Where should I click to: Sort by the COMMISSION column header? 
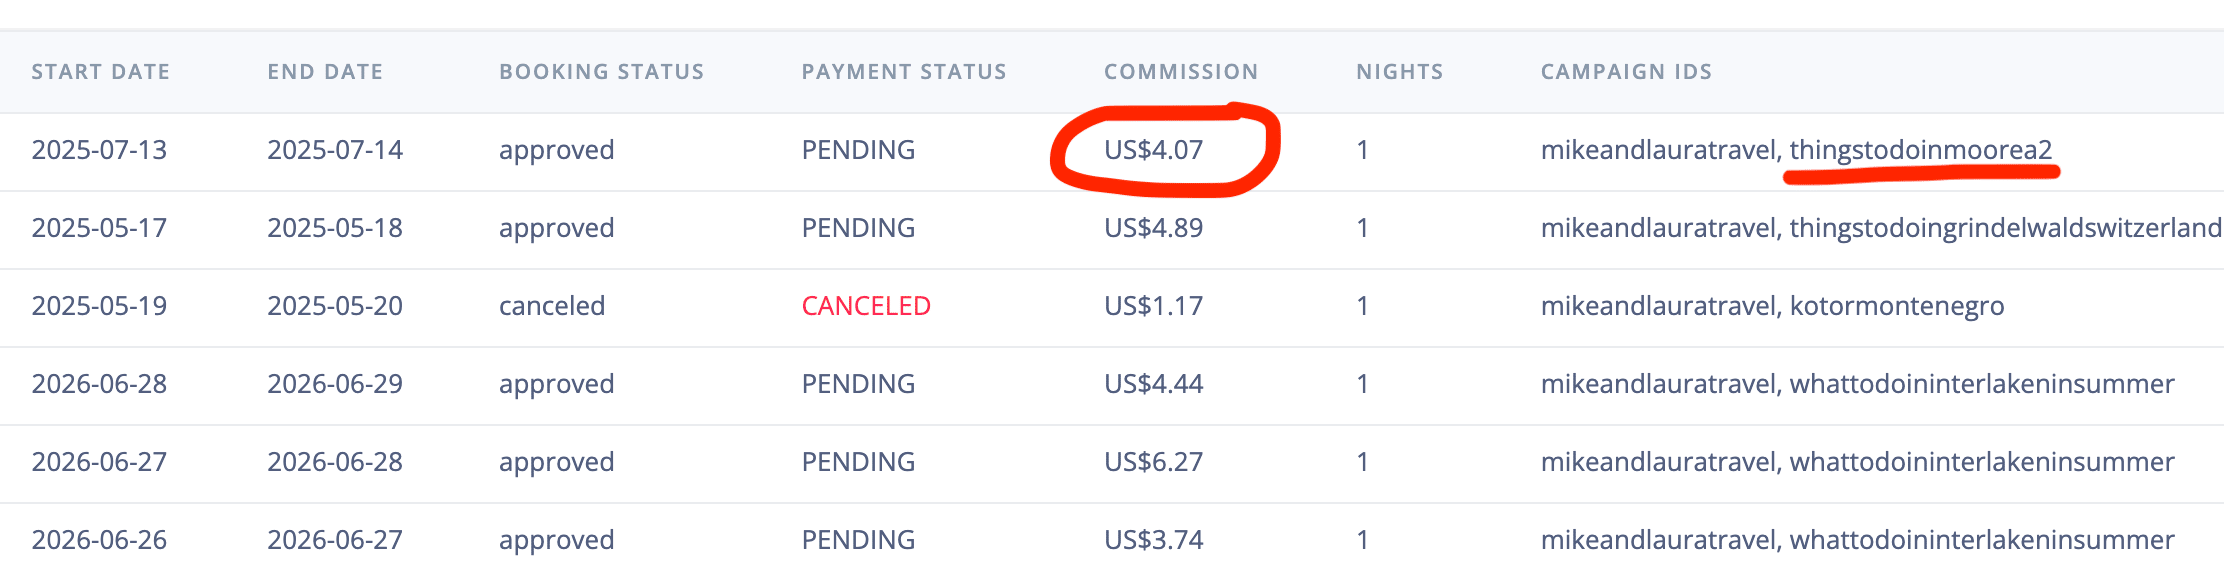click(x=1181, y=72)
